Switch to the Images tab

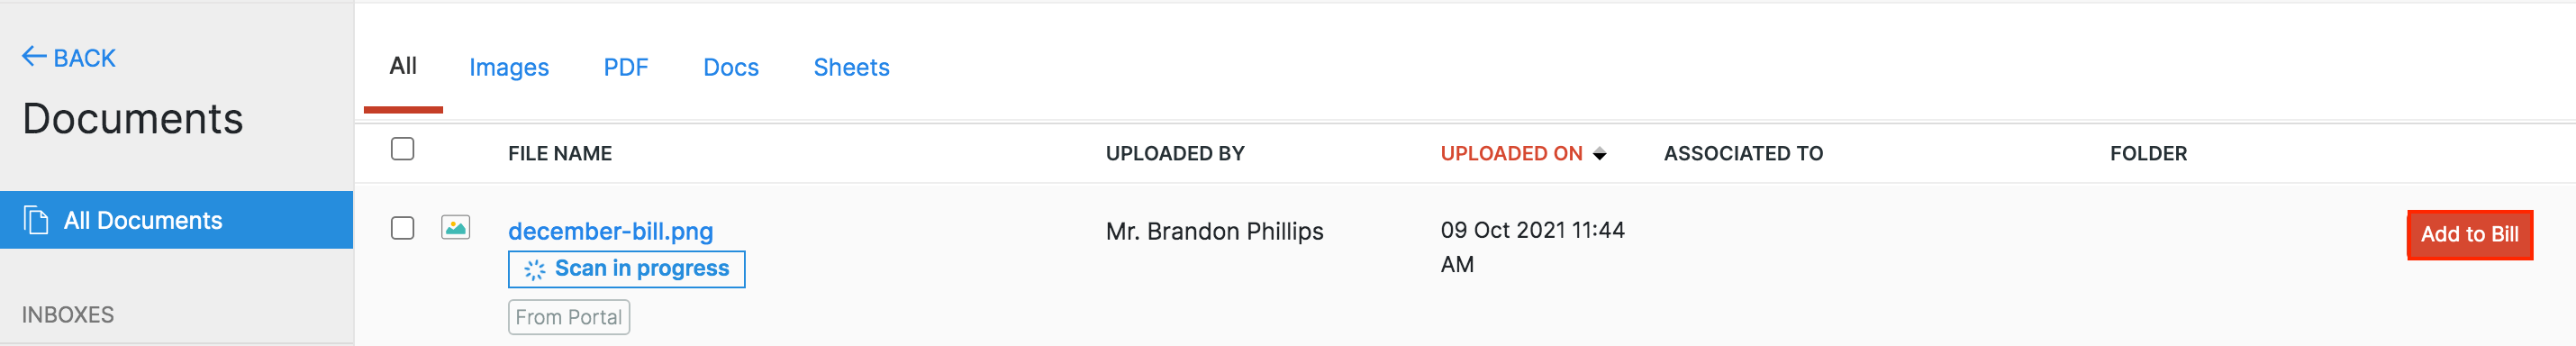[x=509, y=67]
